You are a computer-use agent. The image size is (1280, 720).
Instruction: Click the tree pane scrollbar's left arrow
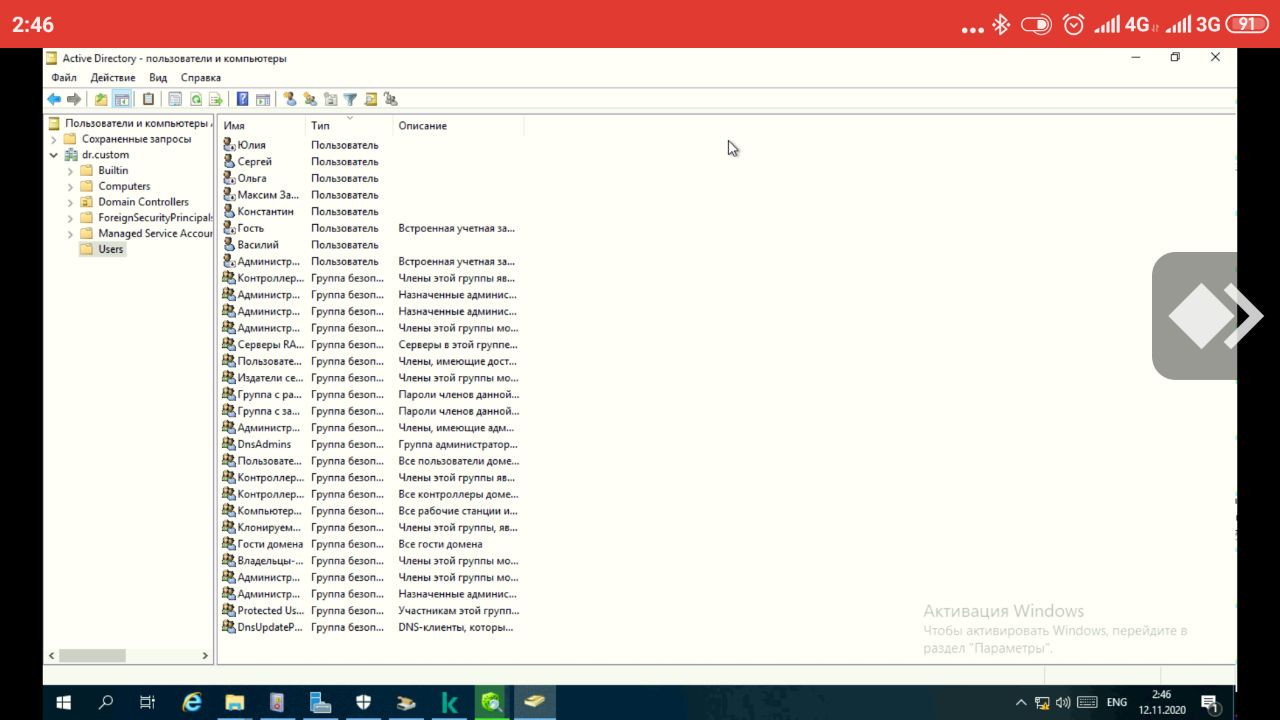click(51, 656)
